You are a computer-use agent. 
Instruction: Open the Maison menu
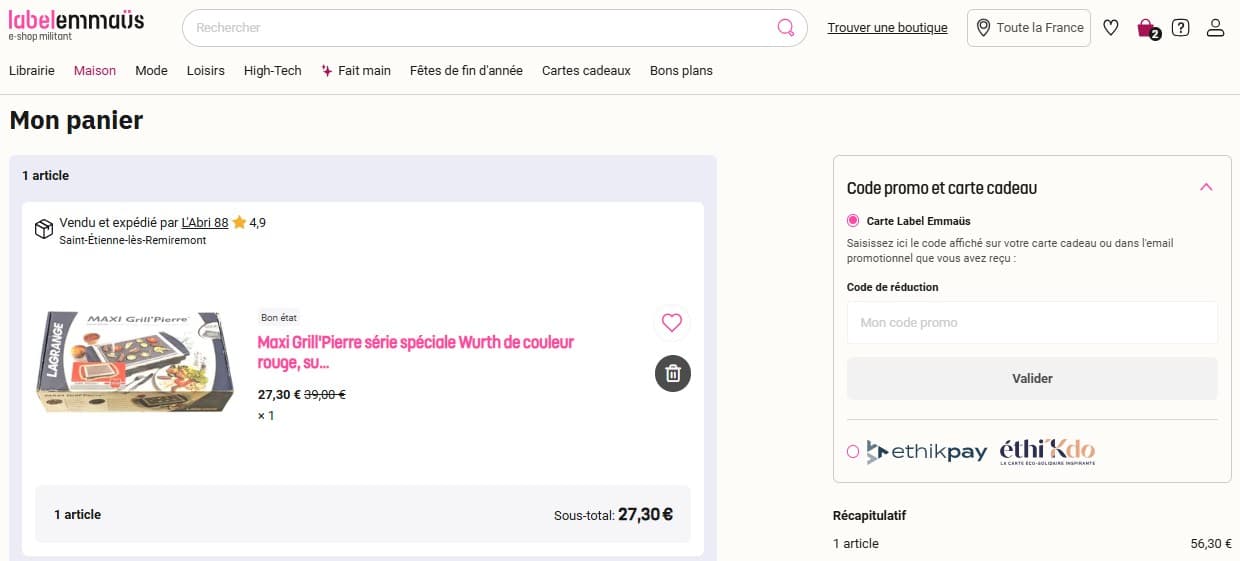95,71
